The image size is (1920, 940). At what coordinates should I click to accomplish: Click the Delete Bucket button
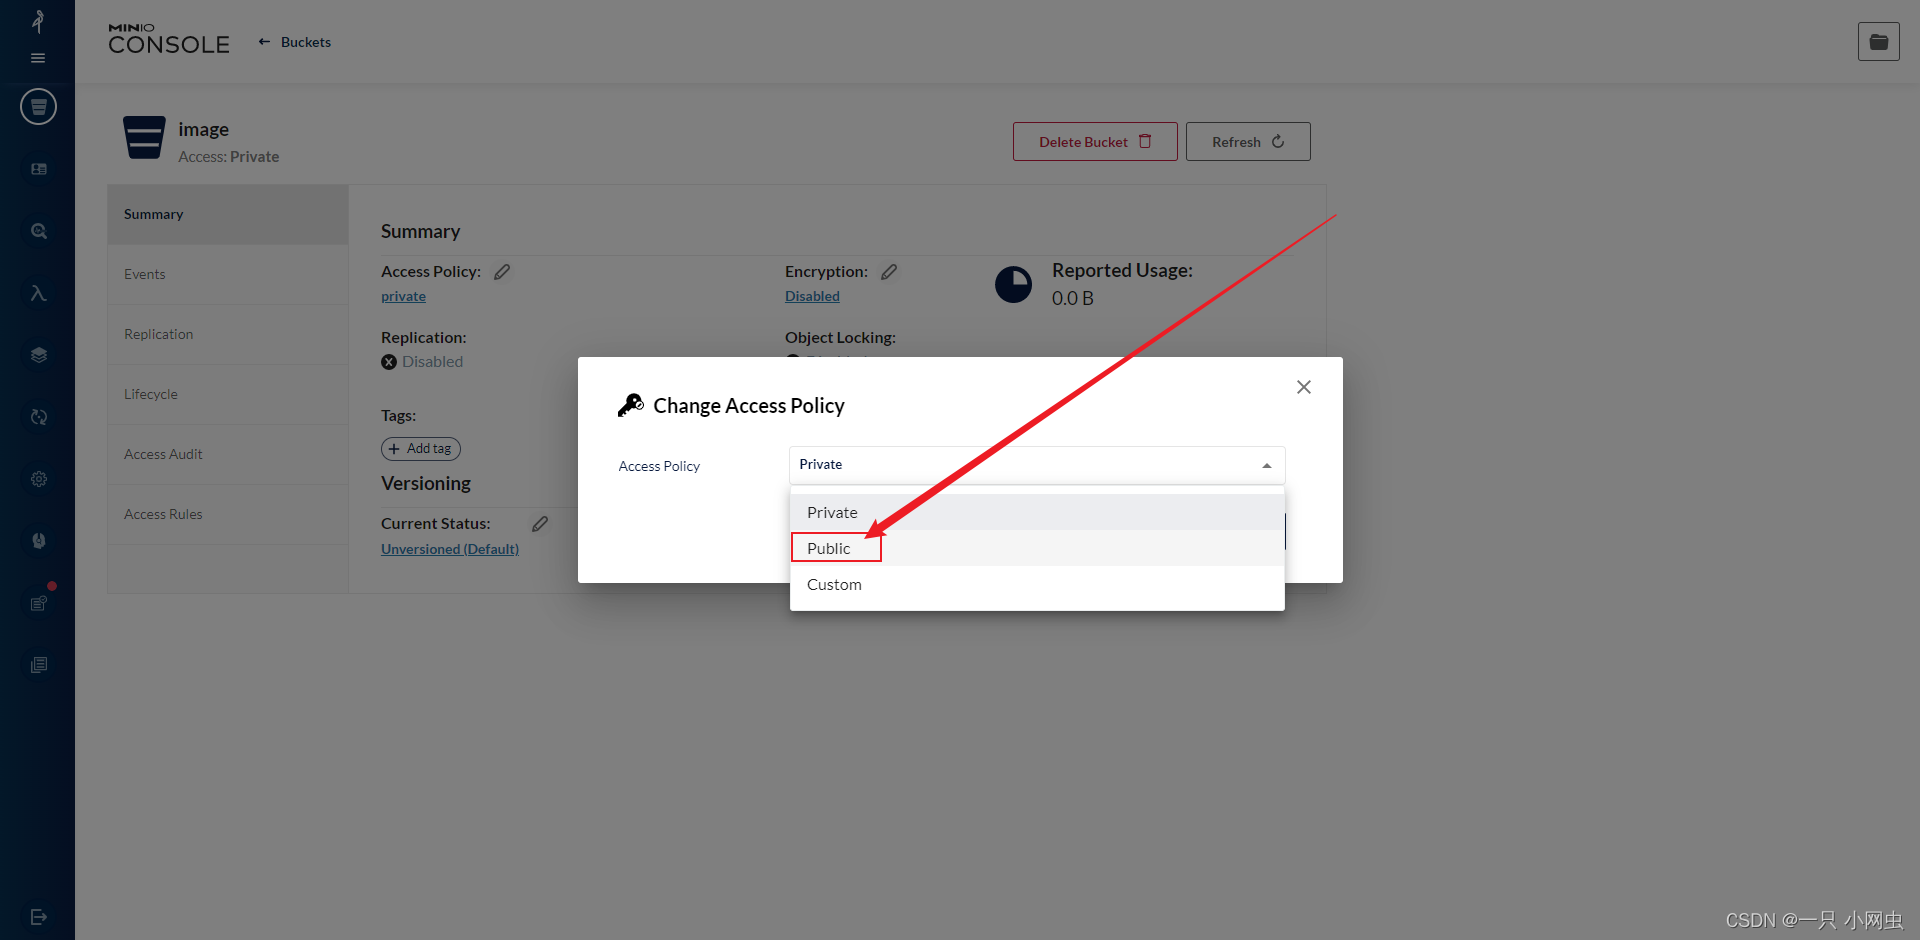(x=1095, y=142)
